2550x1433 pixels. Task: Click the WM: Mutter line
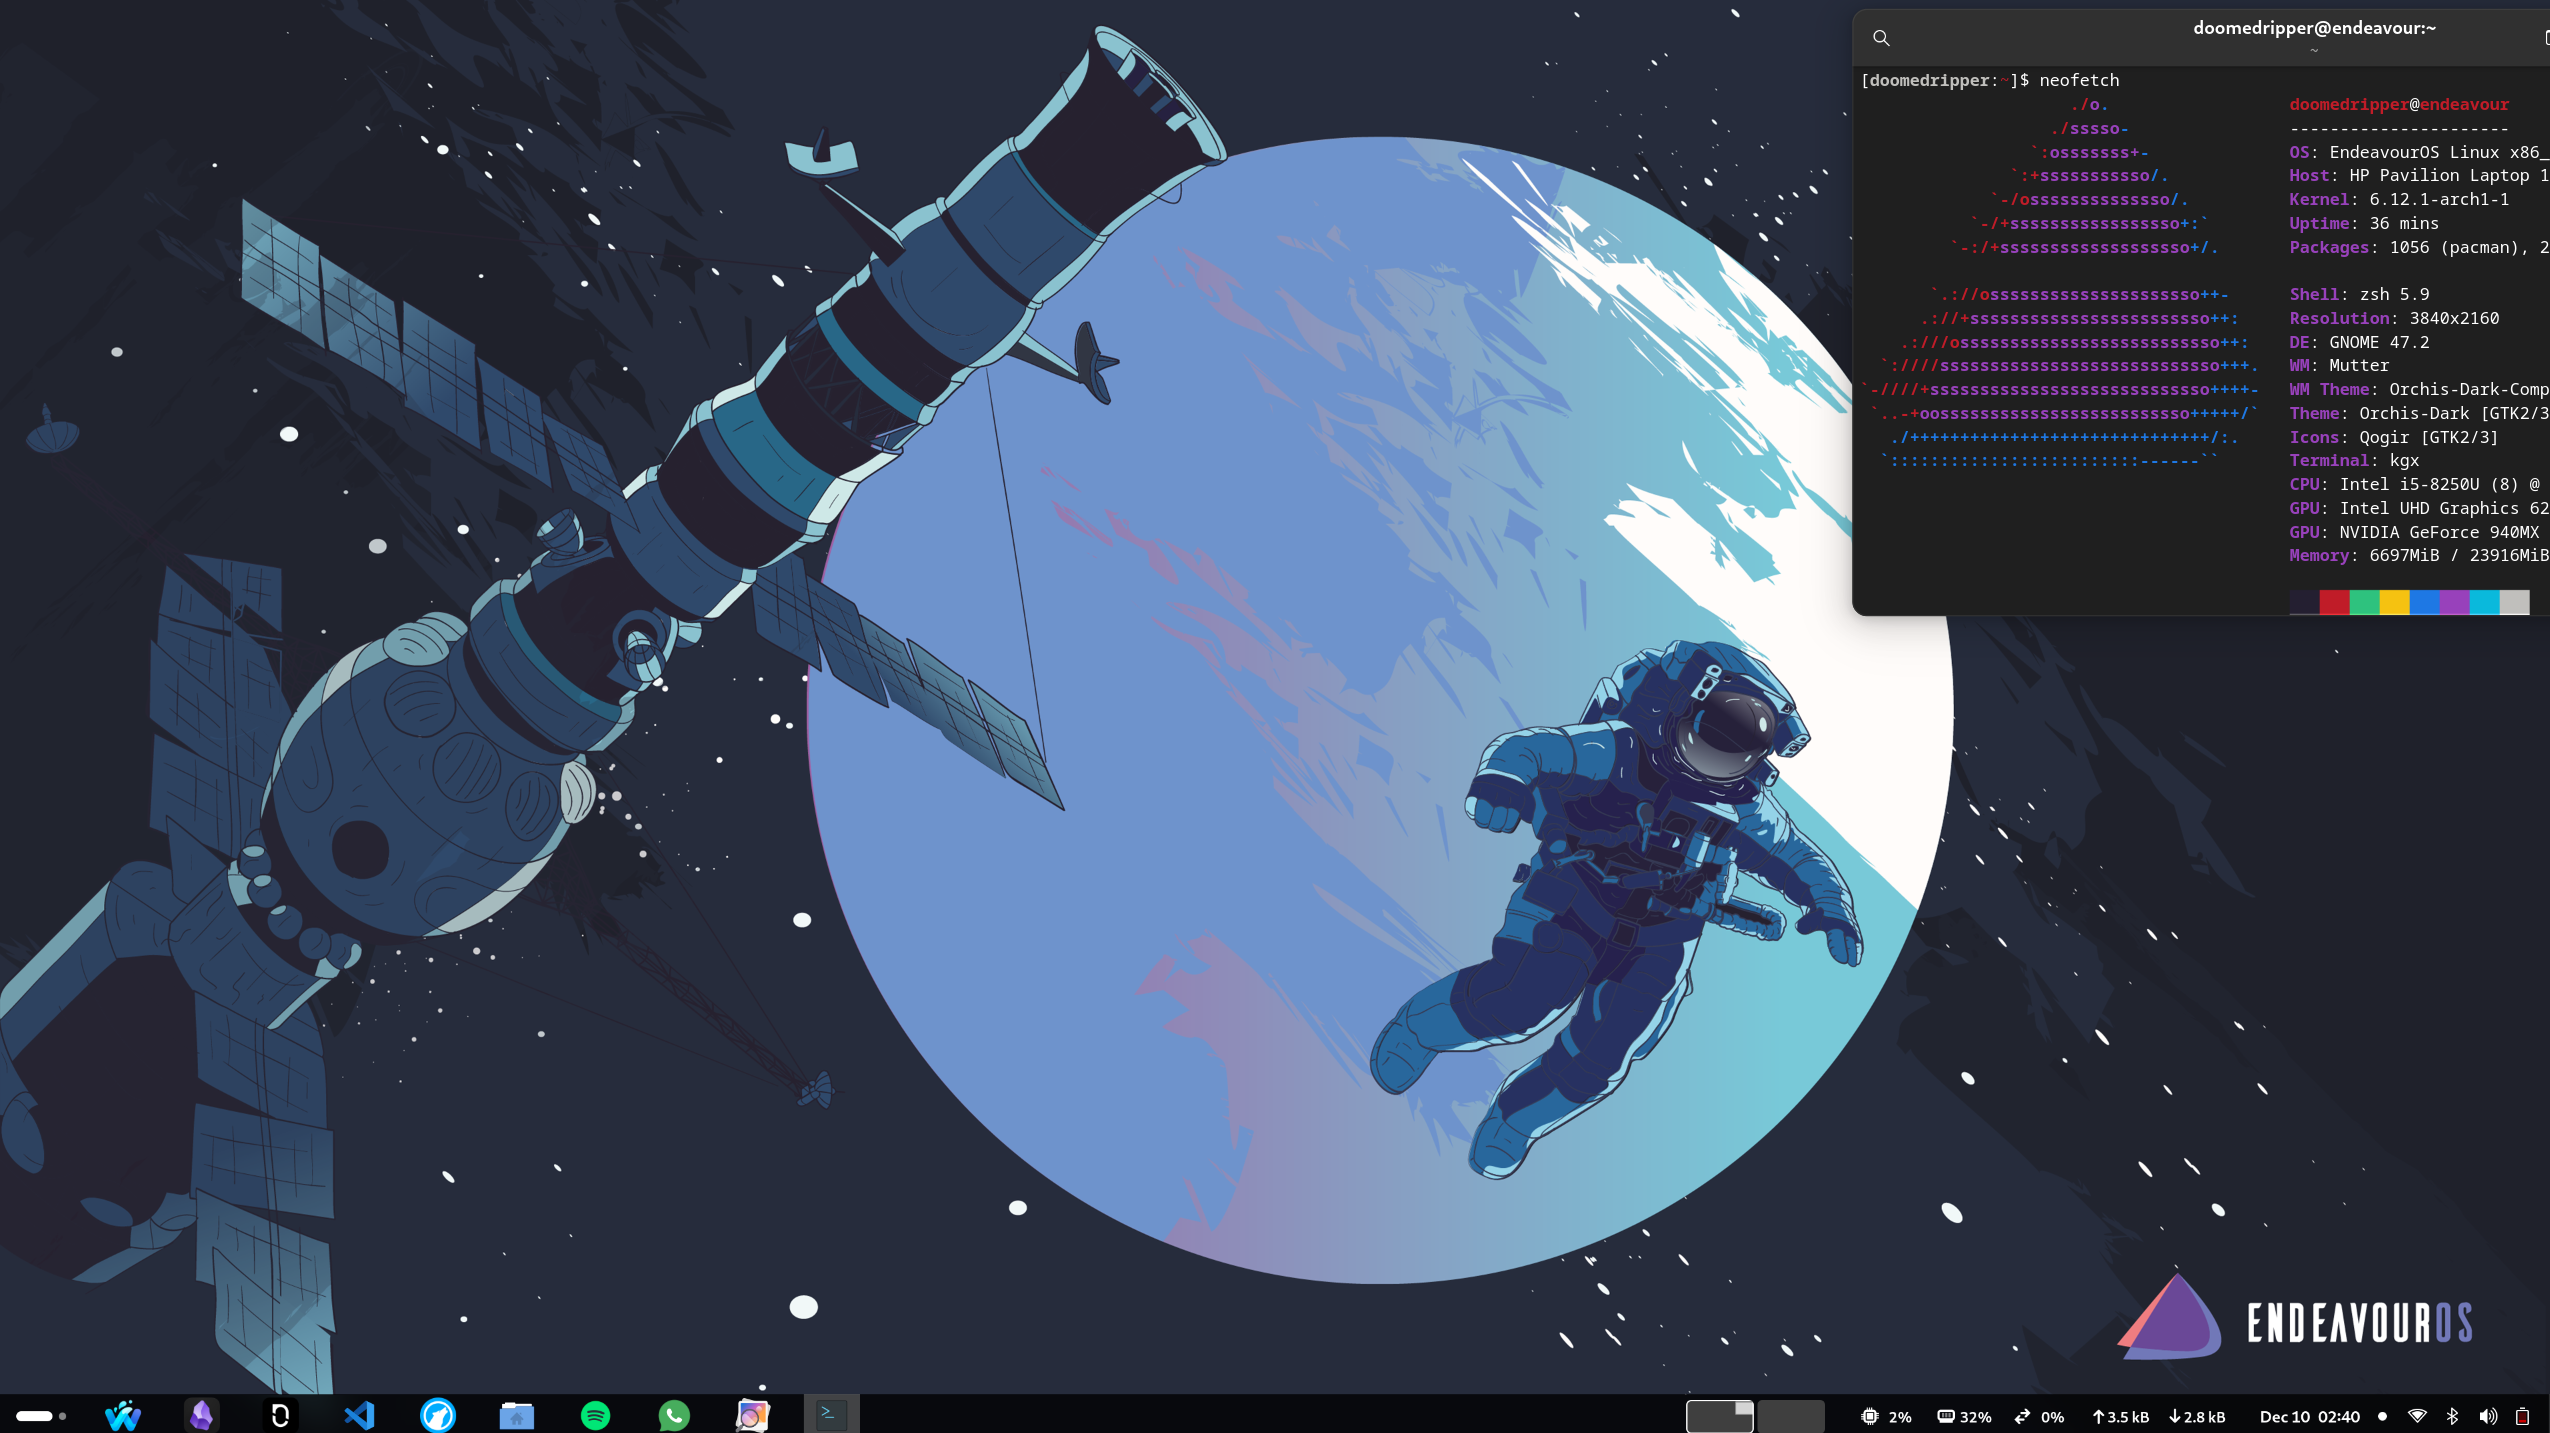2339,365
